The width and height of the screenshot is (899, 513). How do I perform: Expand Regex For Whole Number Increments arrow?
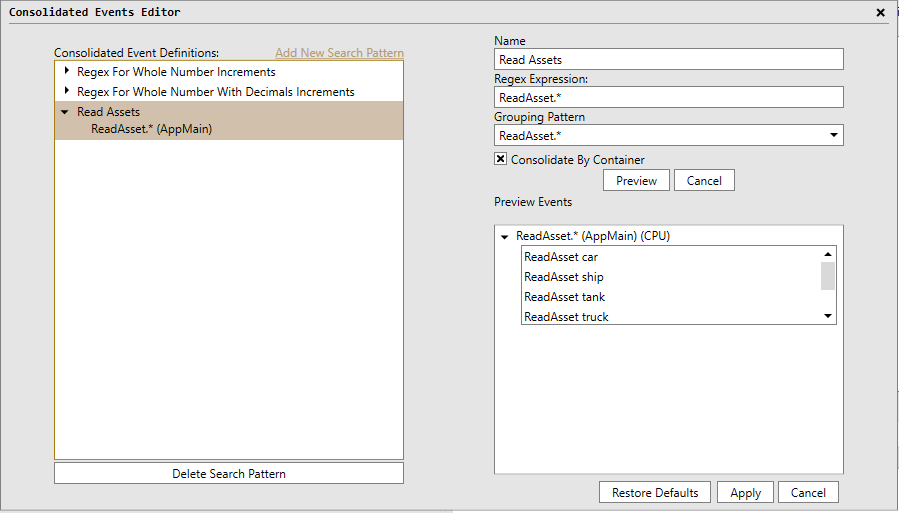(x=67, y=71)
